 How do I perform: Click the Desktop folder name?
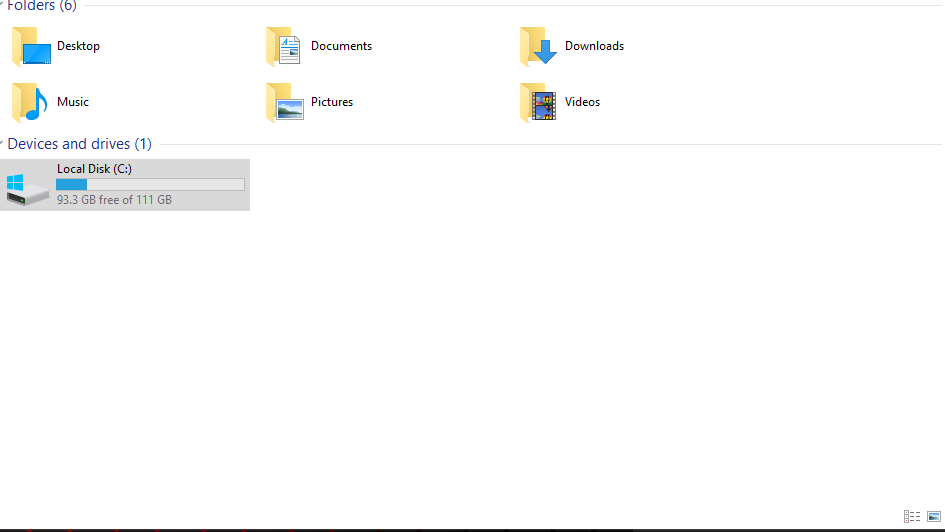pos(78,46)
